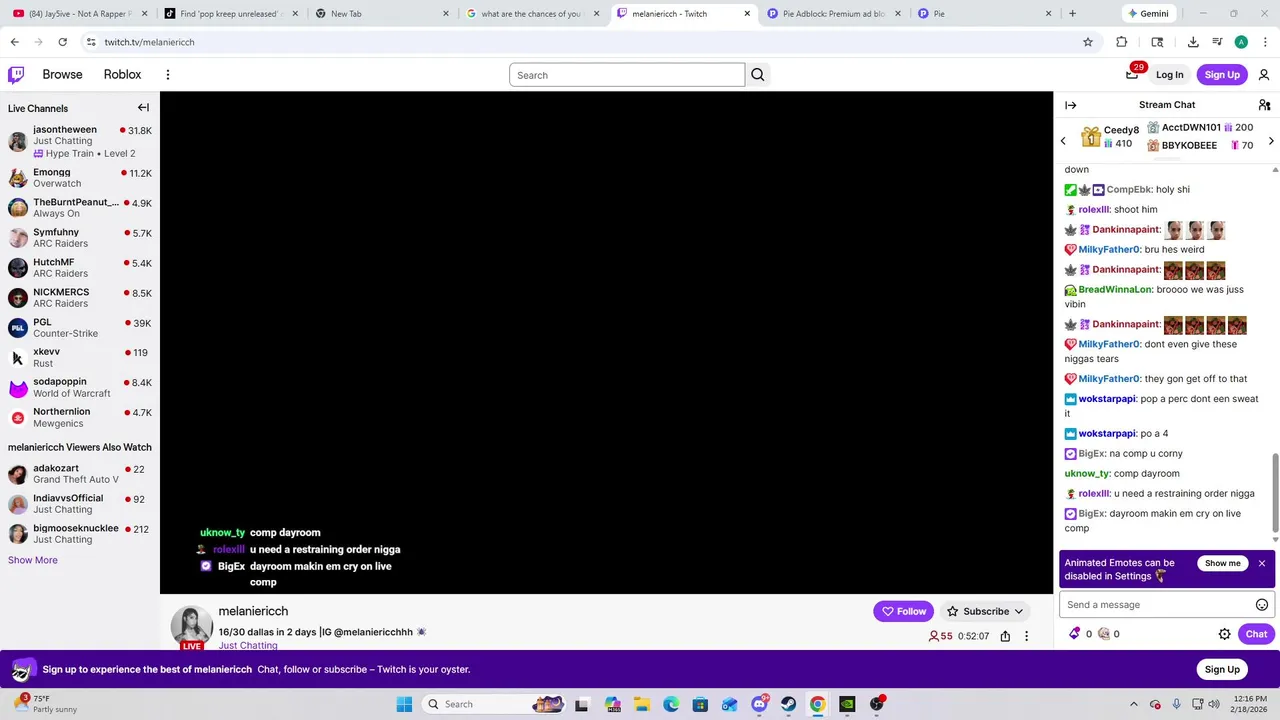Open Microsoft Edge from the taskbar
Image resolution: width=1280 pixels, height=720 pixels.
pos(671,704)
